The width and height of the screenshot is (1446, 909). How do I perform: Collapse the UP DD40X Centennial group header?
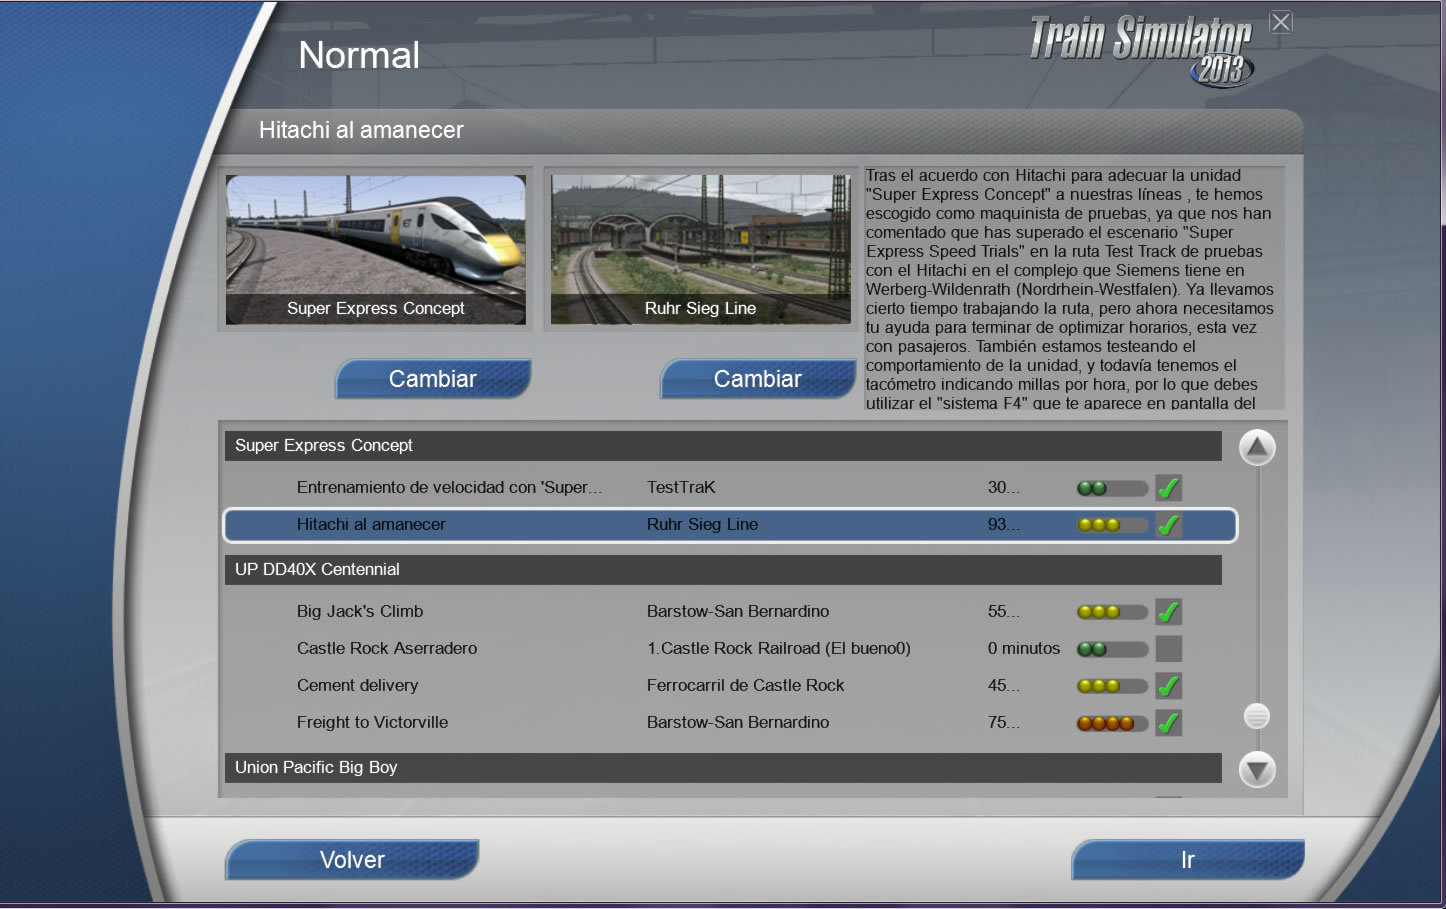pos(722,570)
